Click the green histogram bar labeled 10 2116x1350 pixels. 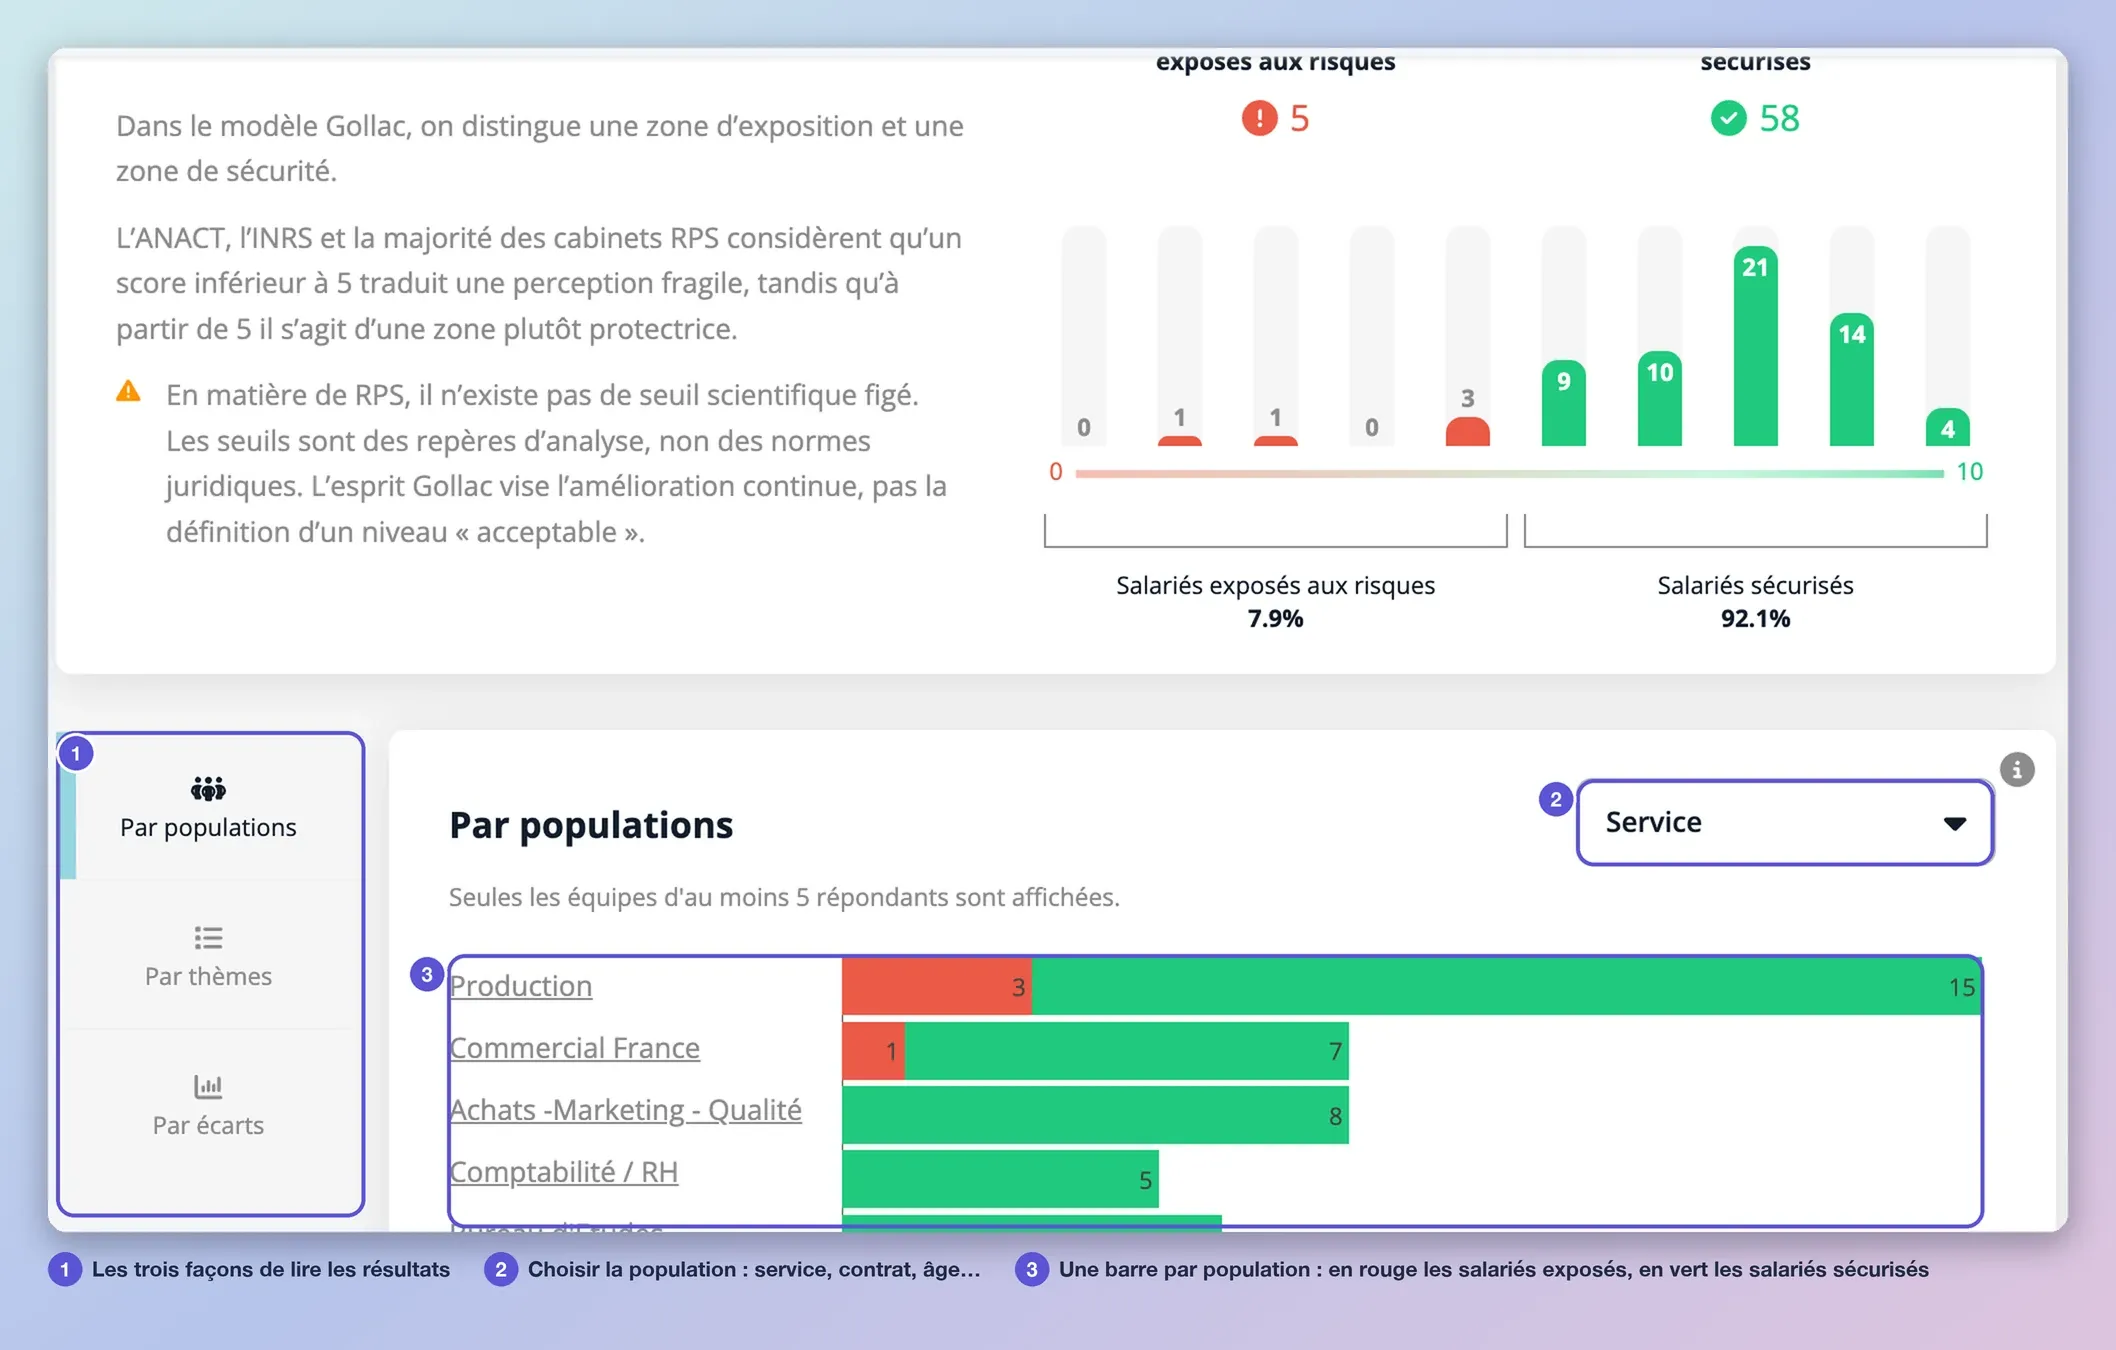point(1660,399)
